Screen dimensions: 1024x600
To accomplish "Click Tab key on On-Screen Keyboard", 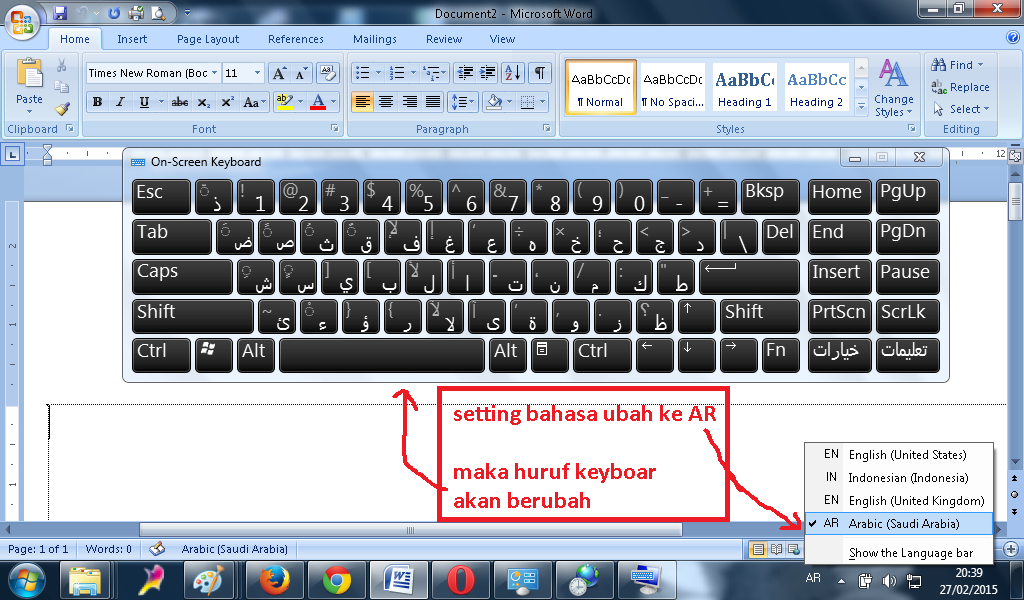I will [172, 236].
